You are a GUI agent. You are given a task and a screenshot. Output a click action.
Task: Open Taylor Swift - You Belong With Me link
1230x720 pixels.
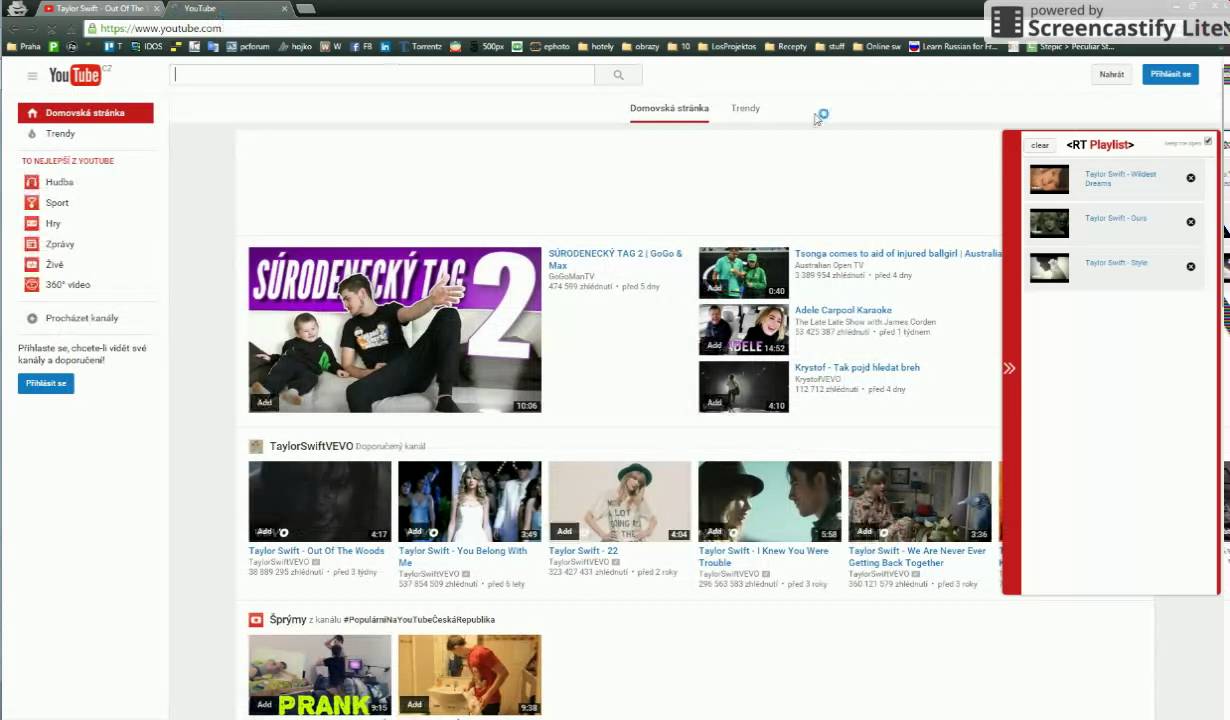(463, 556)
